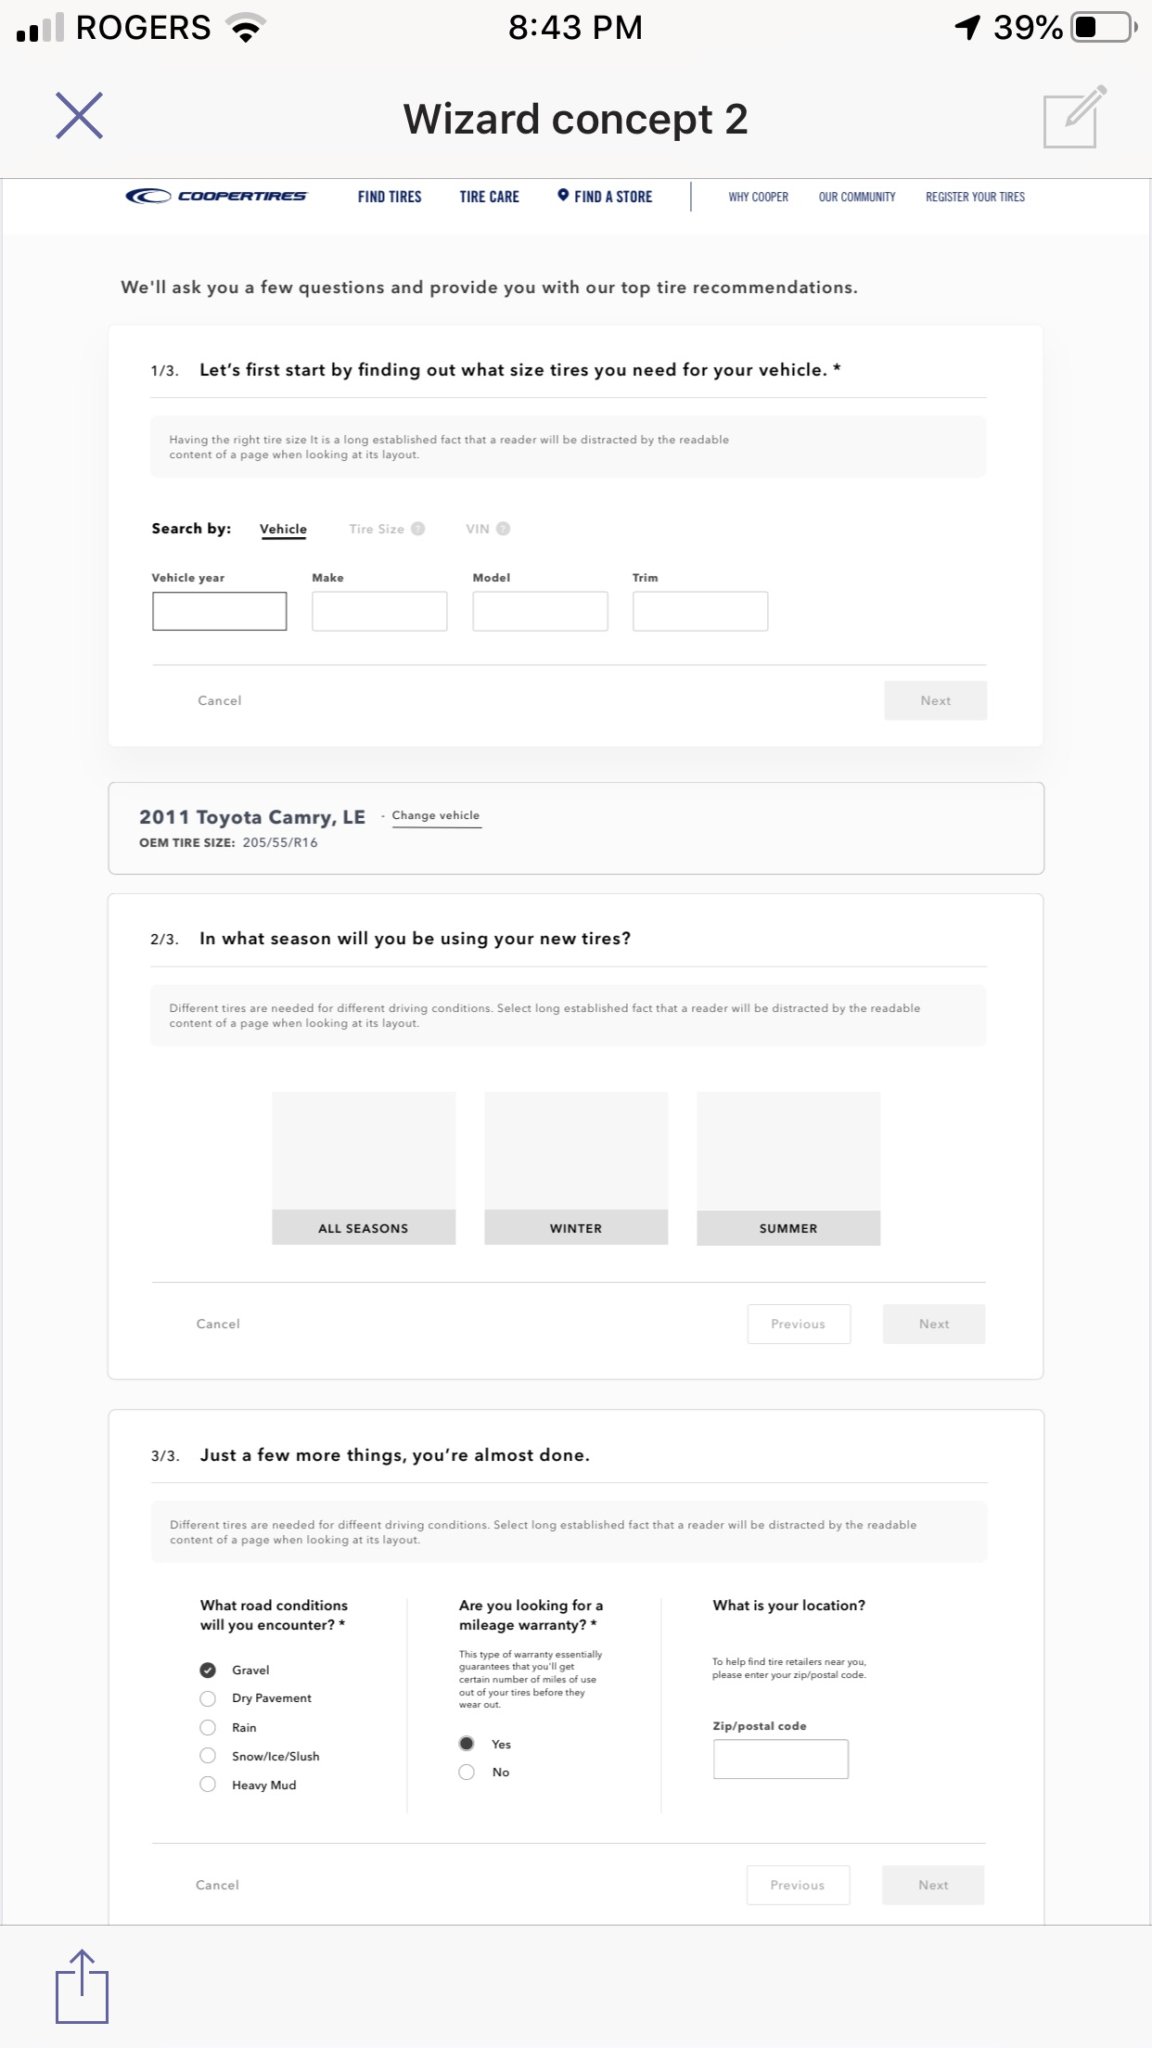1152x2048 pixels.
Task: Open the Model selection field
Action: pyautogui.click(x=540, y=611)
